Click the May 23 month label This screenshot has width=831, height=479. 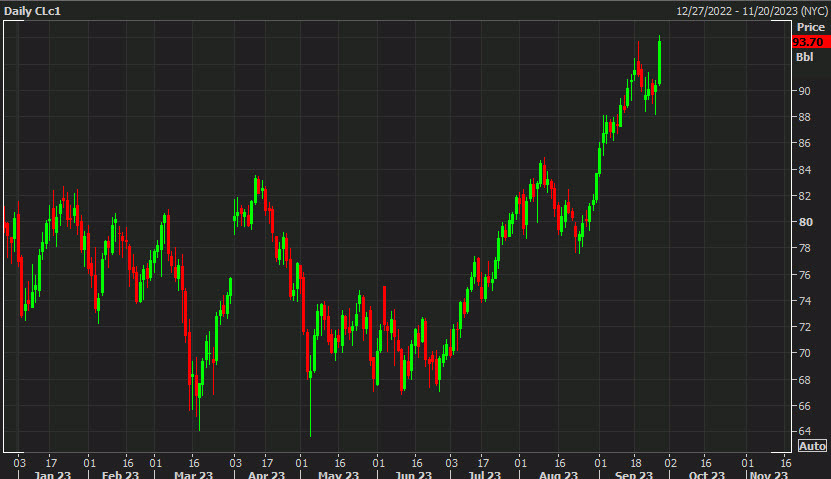(x=338, y=474)
